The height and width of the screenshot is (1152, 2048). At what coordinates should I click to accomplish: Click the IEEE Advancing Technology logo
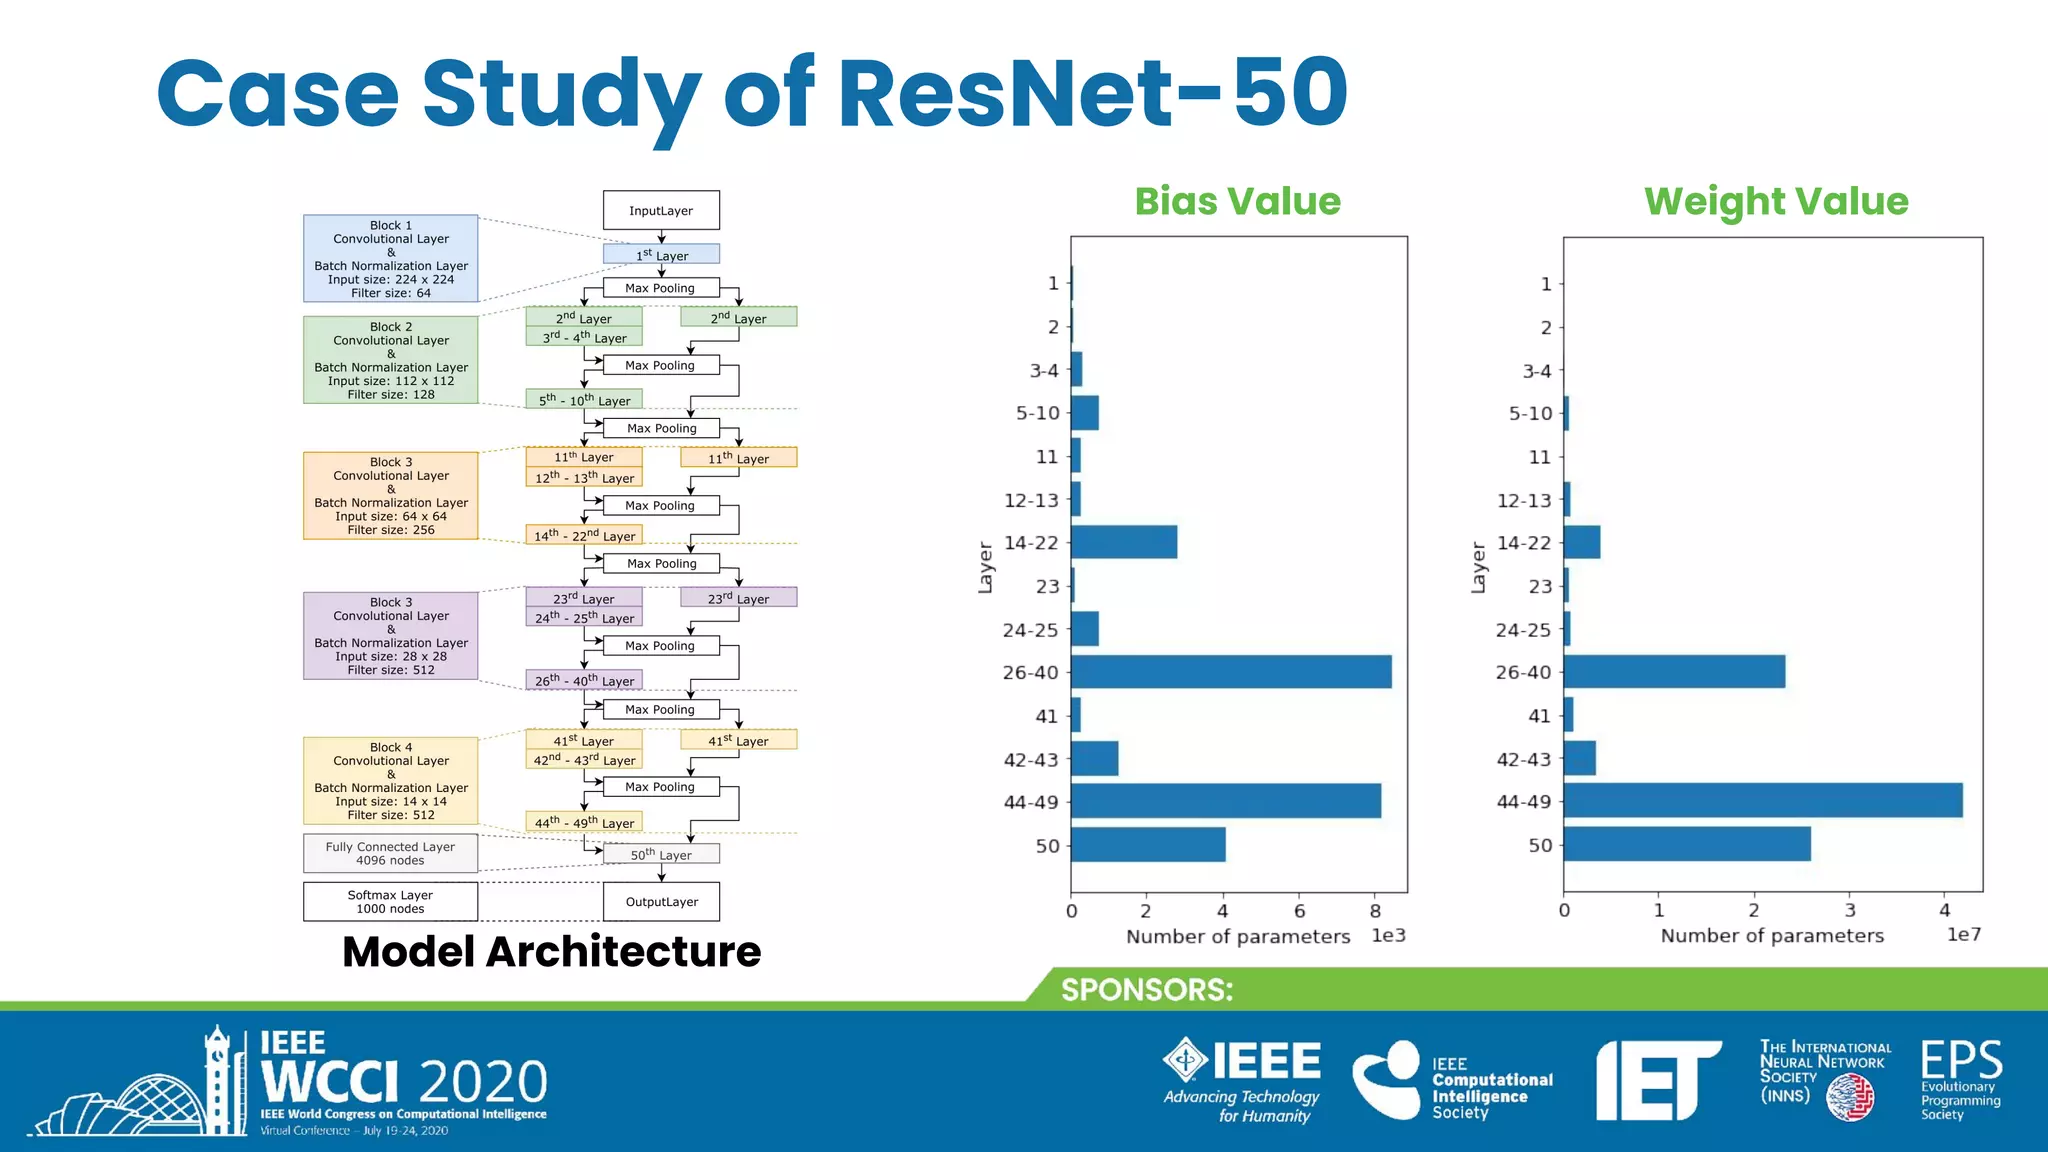[x=1243, y=1079]
